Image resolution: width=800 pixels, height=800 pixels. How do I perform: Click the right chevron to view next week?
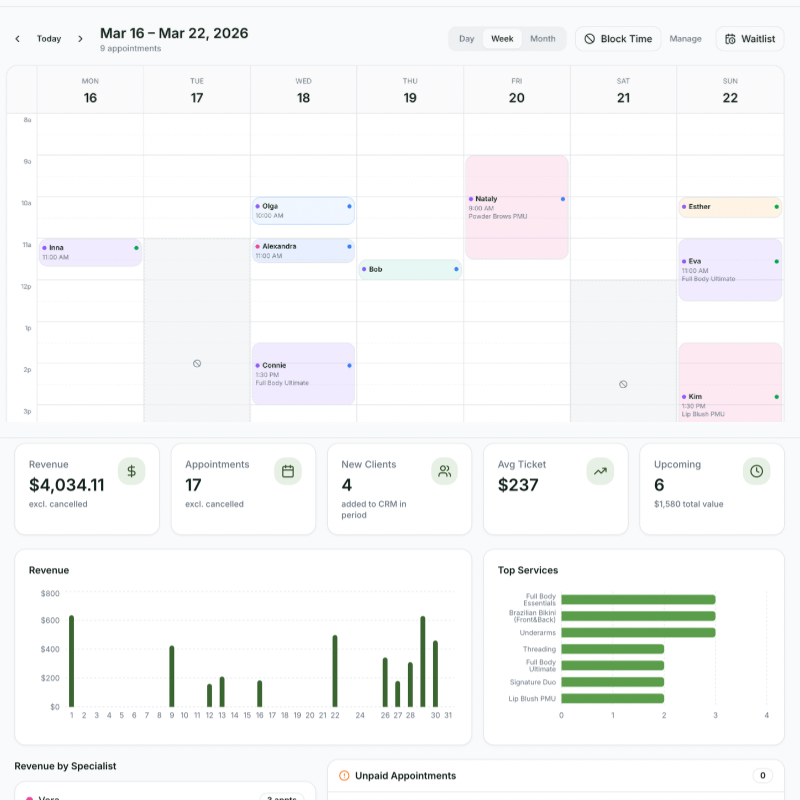[x=78, y=37]
